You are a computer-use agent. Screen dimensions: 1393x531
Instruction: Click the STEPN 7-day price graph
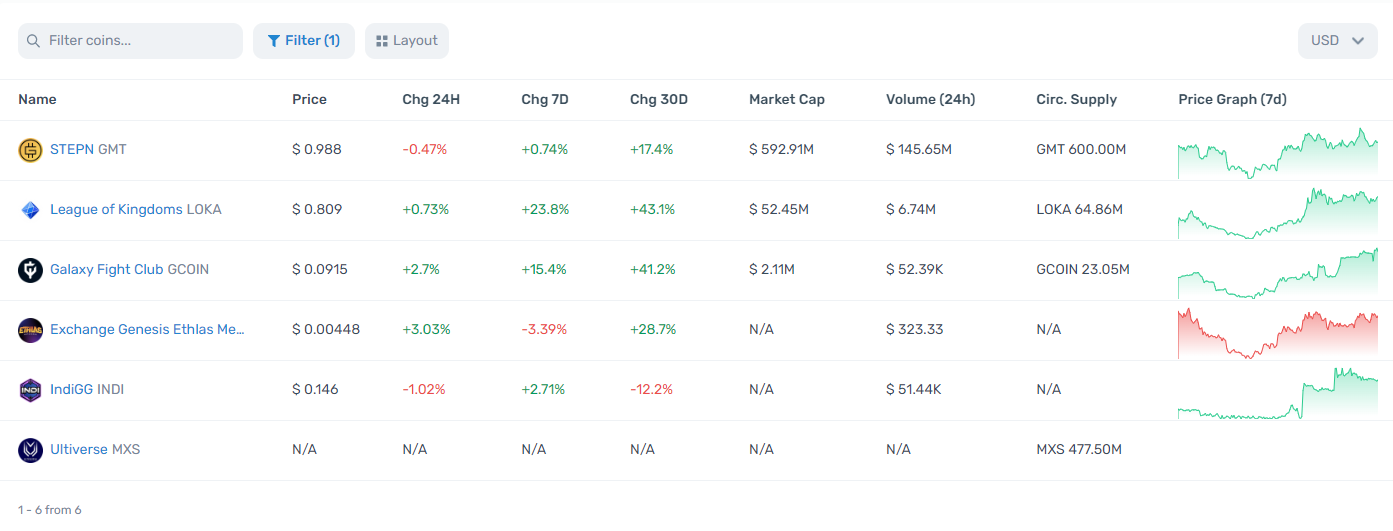click(1278, 153)
